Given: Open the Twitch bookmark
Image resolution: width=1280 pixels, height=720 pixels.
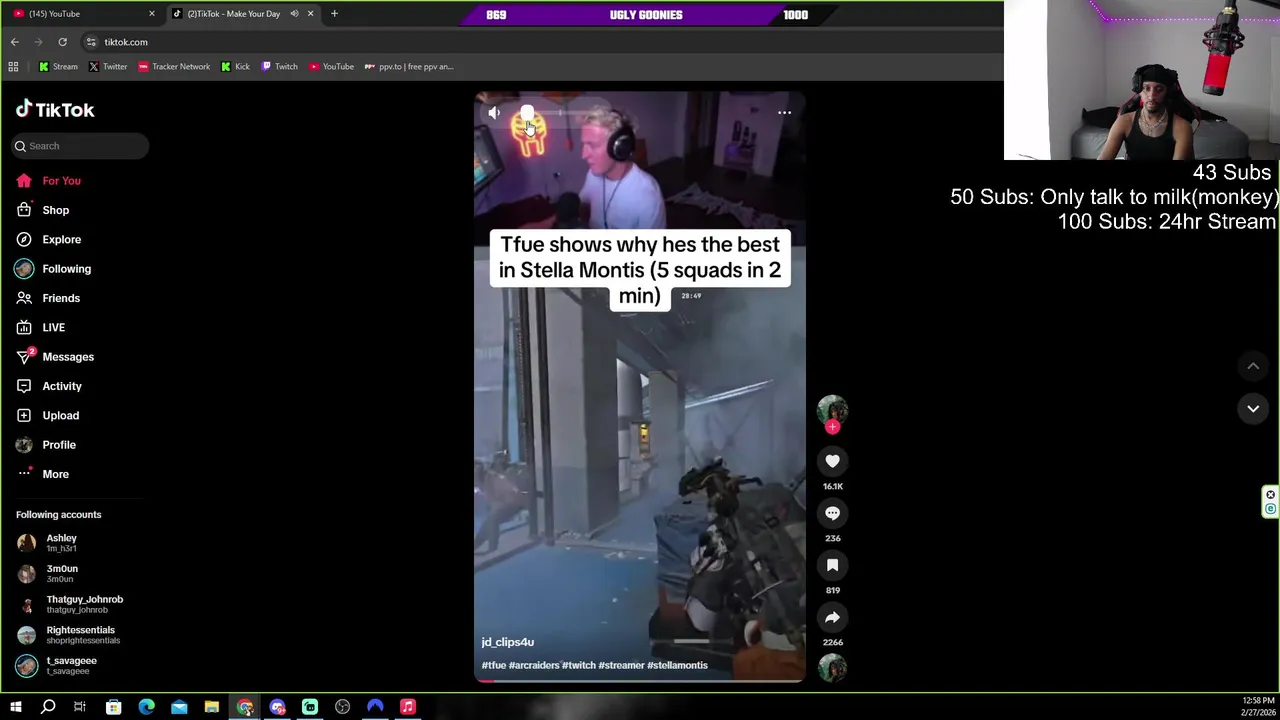Looking at the screenshot, I should pyautogui.click(x=279, y=67).
